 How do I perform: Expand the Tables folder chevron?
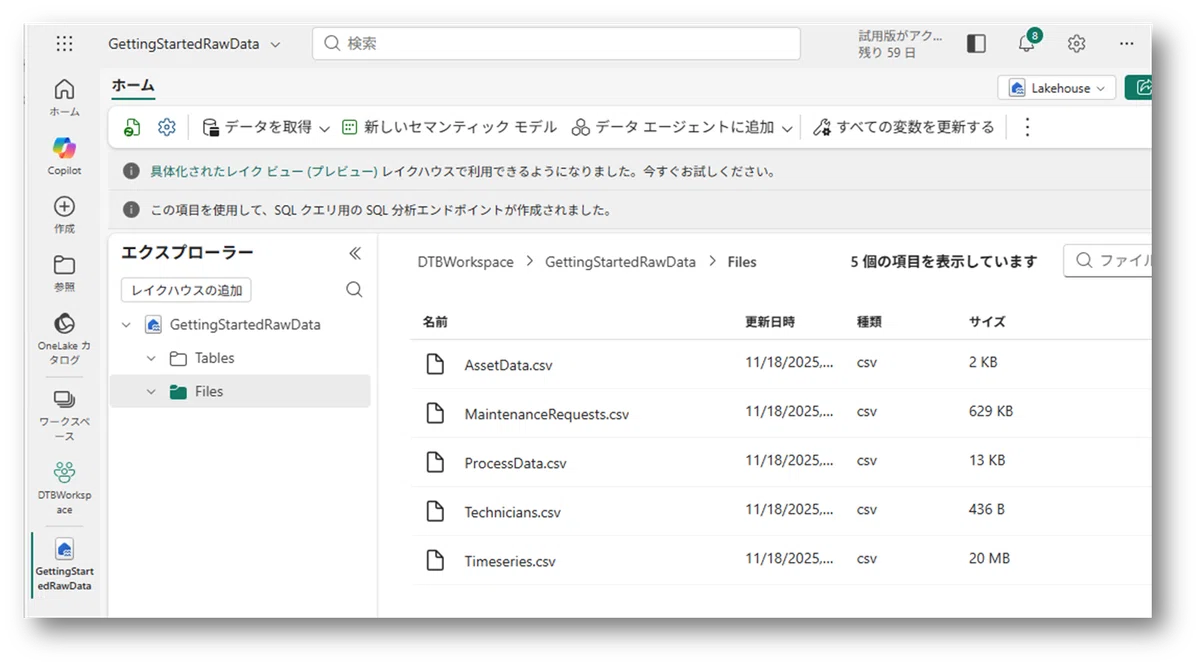(151, 358)
